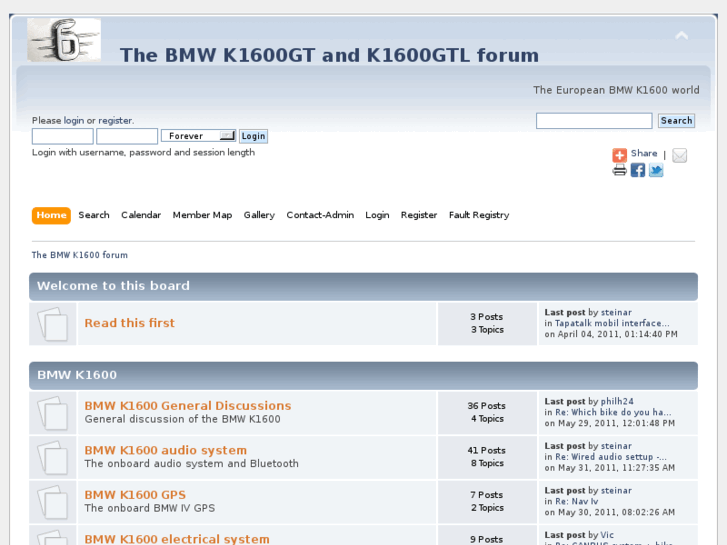Screen dimensions: 727x545
Task: Click the audio system board icon
Action: pos(52,457)
